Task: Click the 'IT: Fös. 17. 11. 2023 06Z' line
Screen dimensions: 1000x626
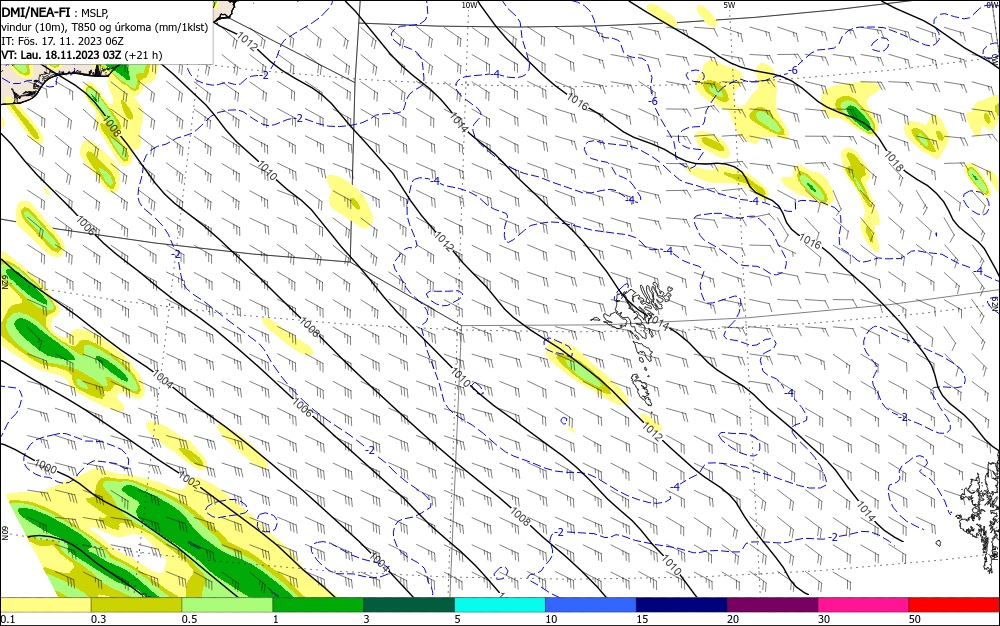Action: click(62, 41)
